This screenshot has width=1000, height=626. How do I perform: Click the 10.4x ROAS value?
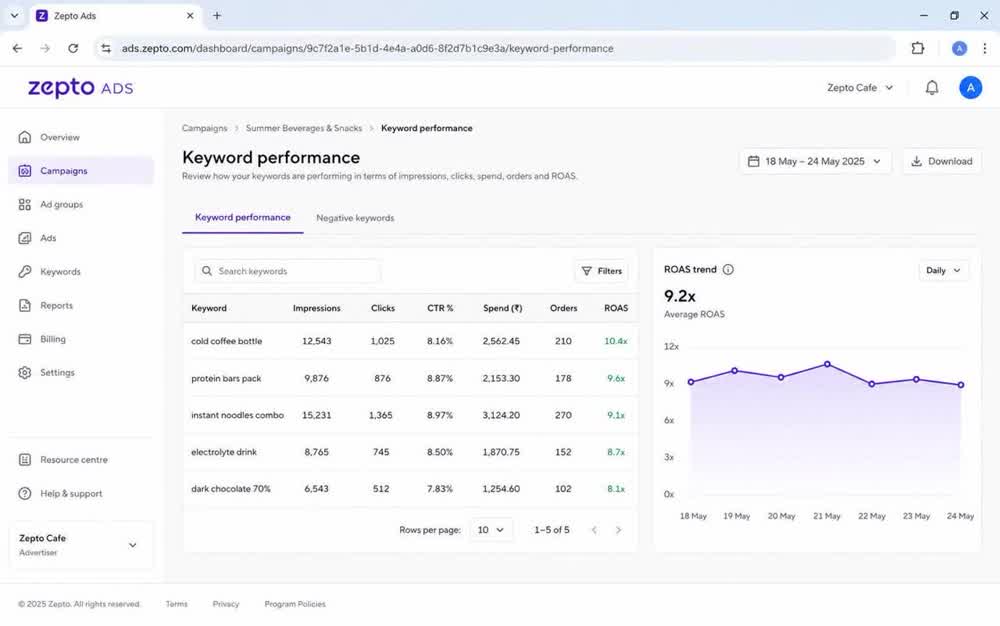coord(615,341)
